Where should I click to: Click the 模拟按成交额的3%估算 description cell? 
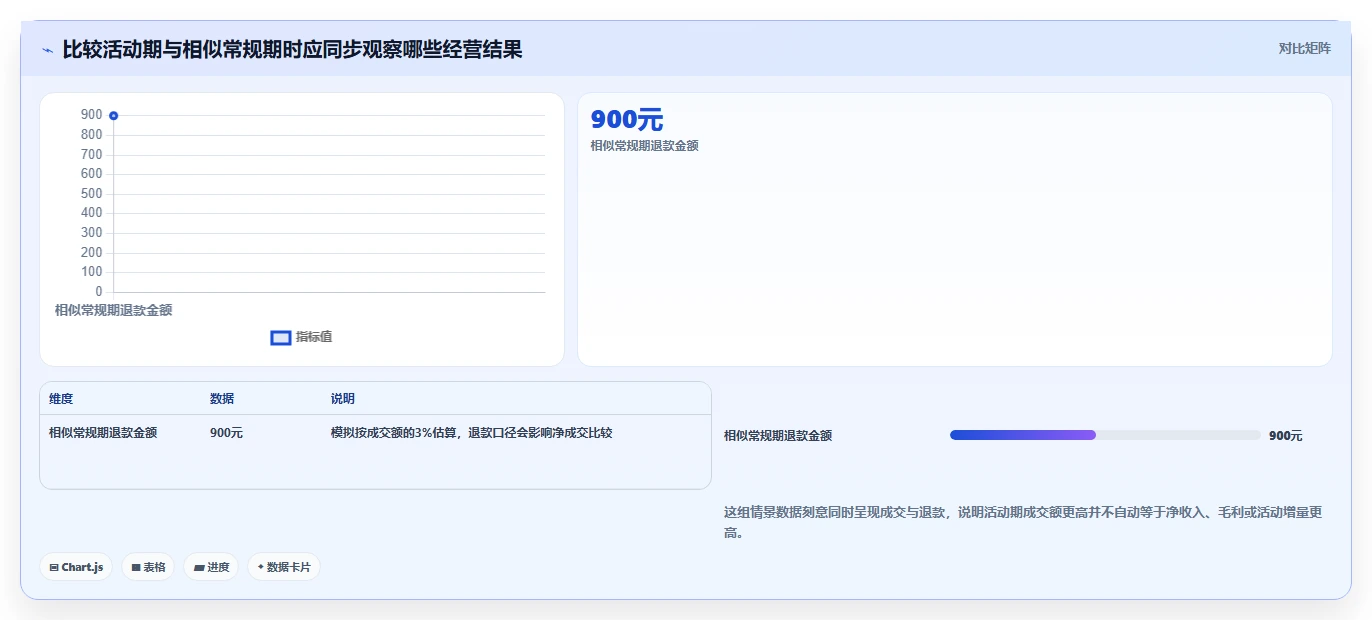(x=471, y=433)
